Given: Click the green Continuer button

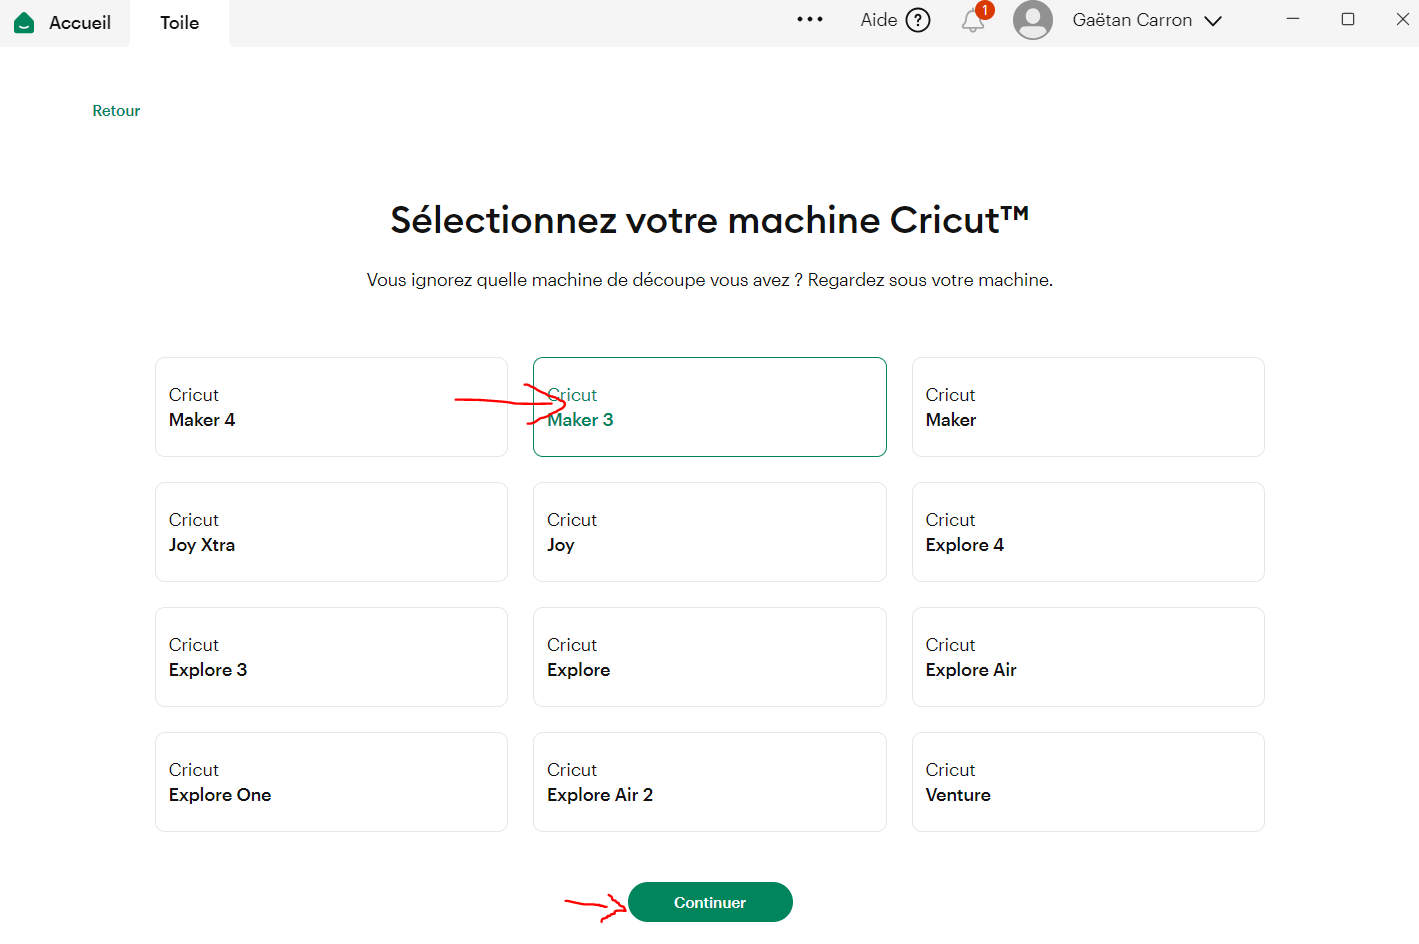Looking at the screenshot, I should (x=710, y=902).
